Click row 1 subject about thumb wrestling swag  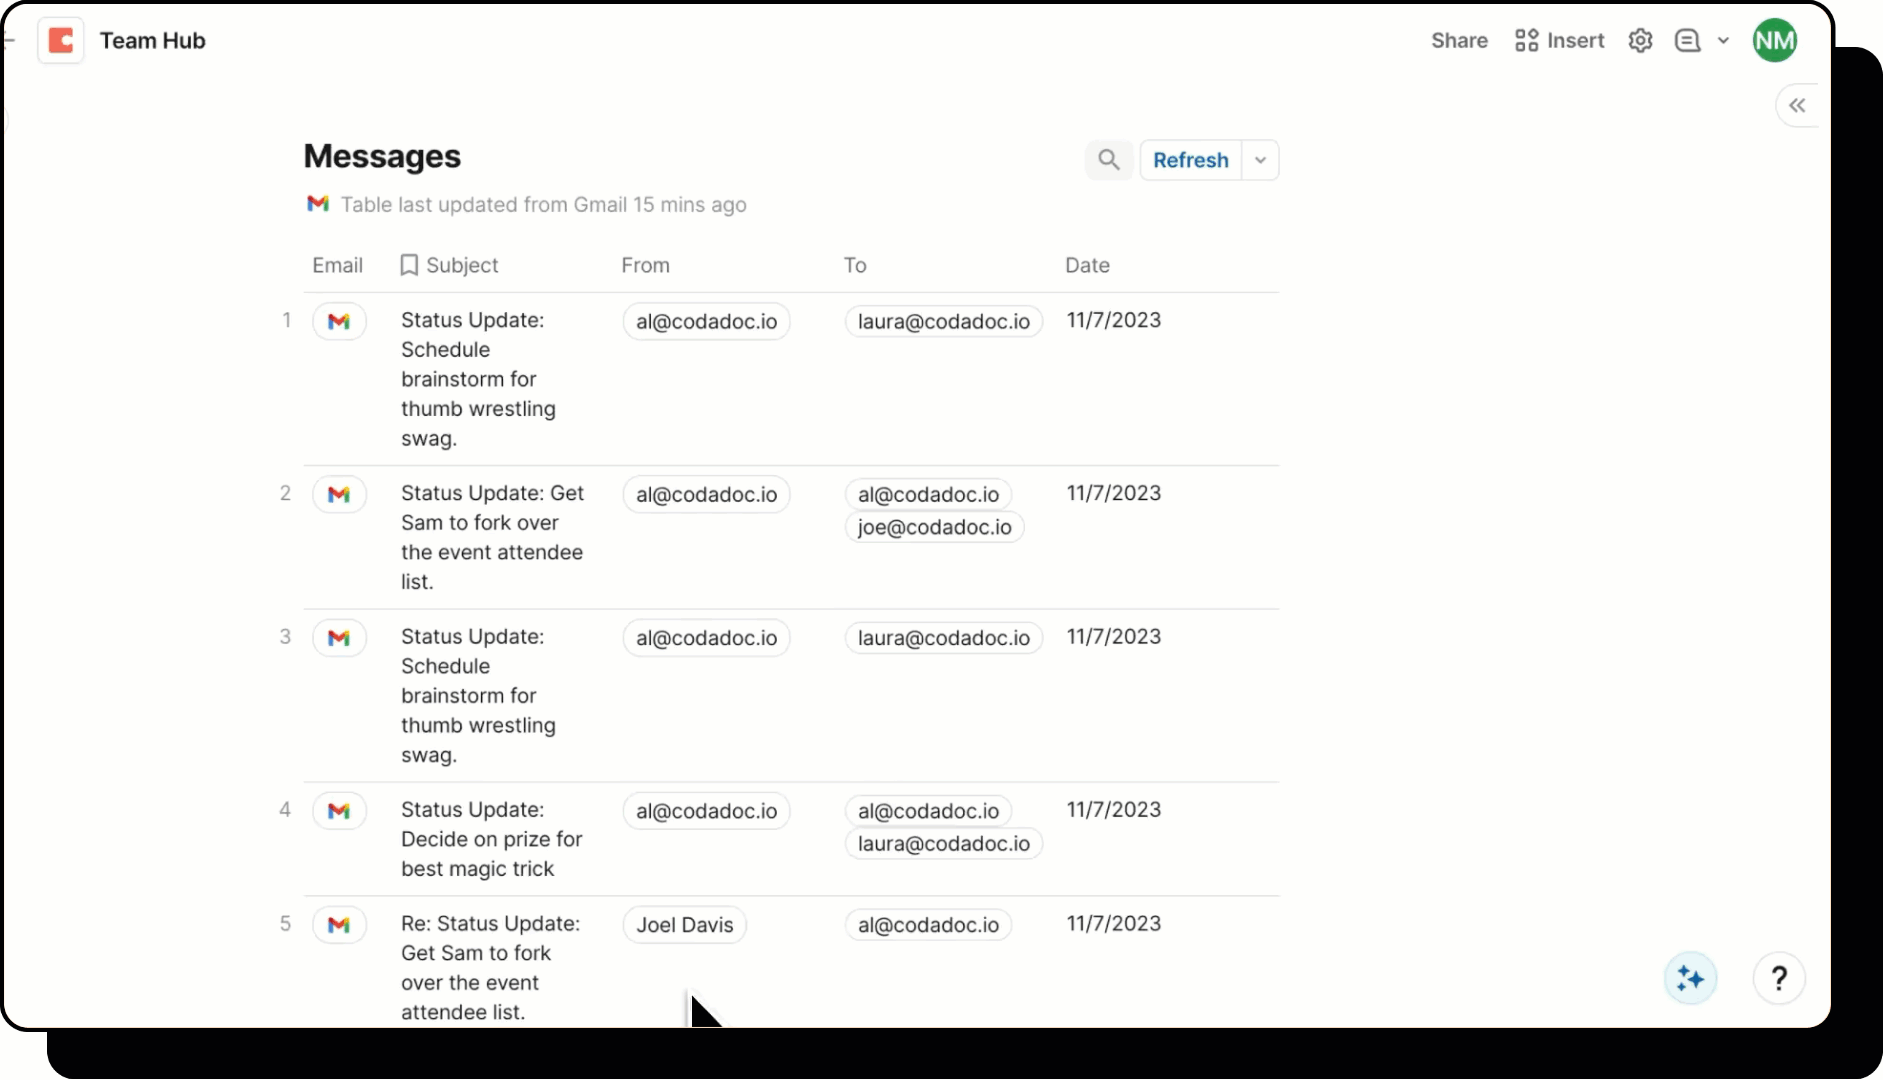(x=478, y=379)
